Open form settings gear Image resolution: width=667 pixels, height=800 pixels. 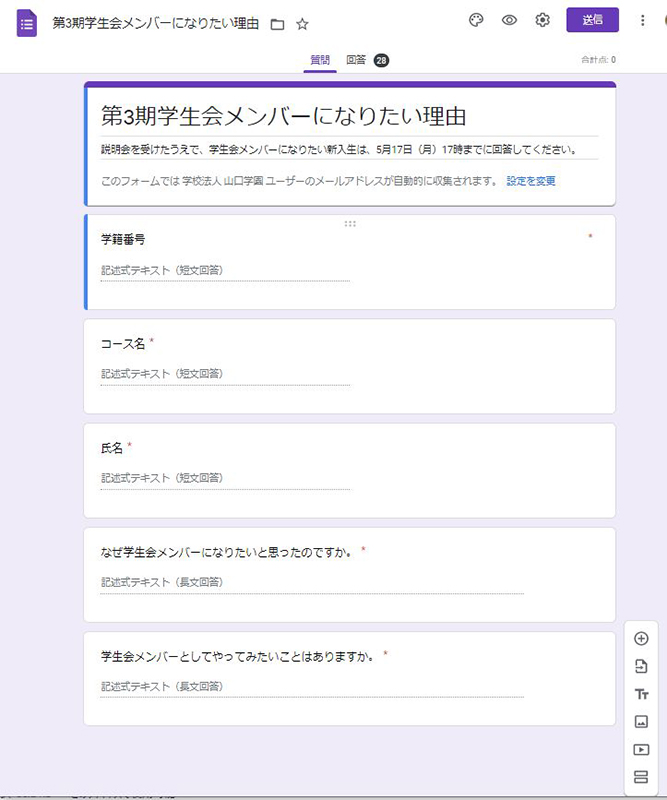tap(542, 20)
